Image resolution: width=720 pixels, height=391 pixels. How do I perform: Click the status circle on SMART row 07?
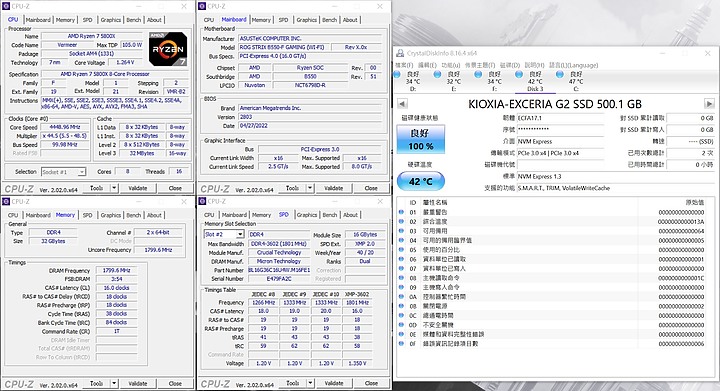click(401, 268)
